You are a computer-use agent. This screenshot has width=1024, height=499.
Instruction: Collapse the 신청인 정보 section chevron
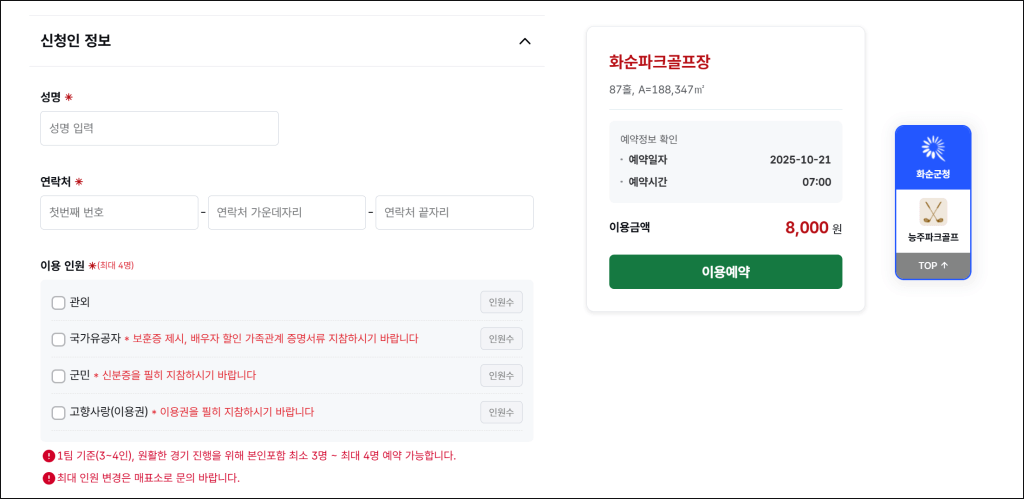tap(525, 41)
